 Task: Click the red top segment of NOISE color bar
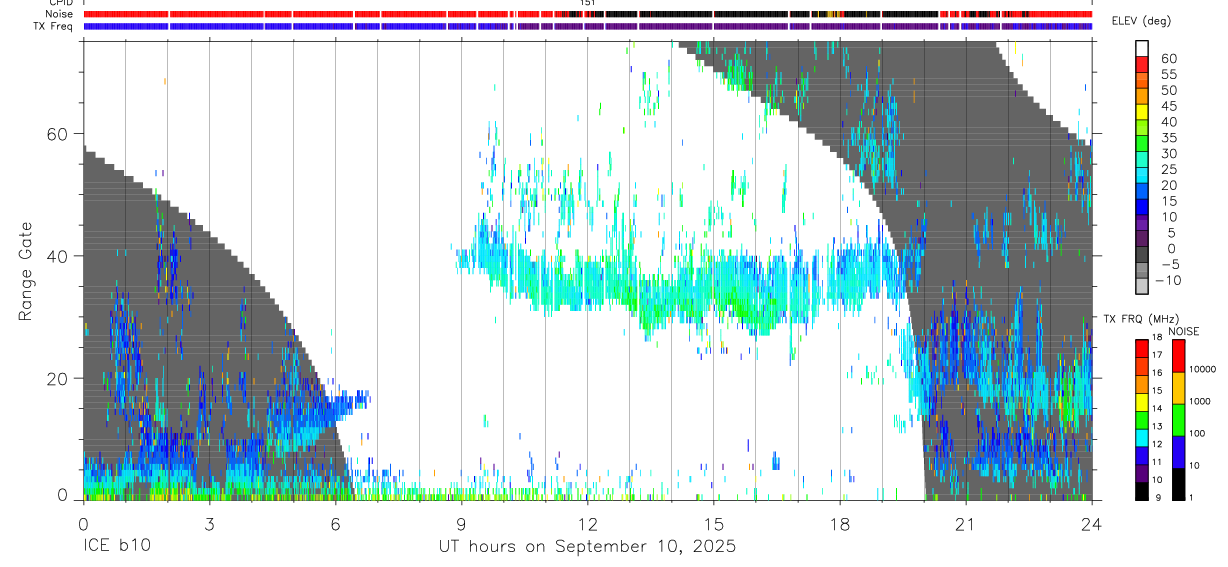[1178, 356]
